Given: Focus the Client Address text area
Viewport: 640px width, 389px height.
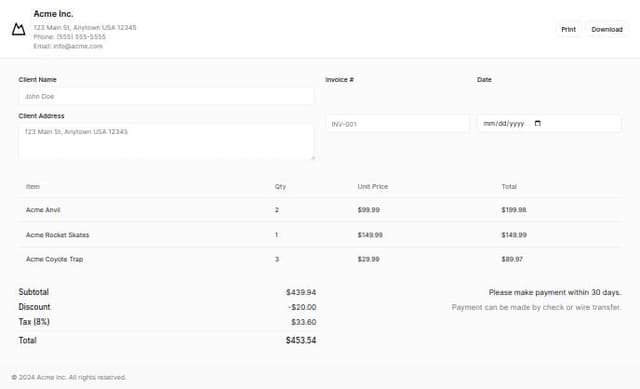Looking at the screenshot, I should 166,142.
